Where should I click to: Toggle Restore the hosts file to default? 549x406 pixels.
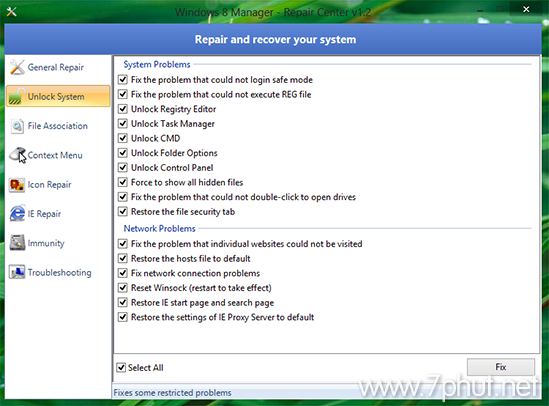(x=123, y=258)
